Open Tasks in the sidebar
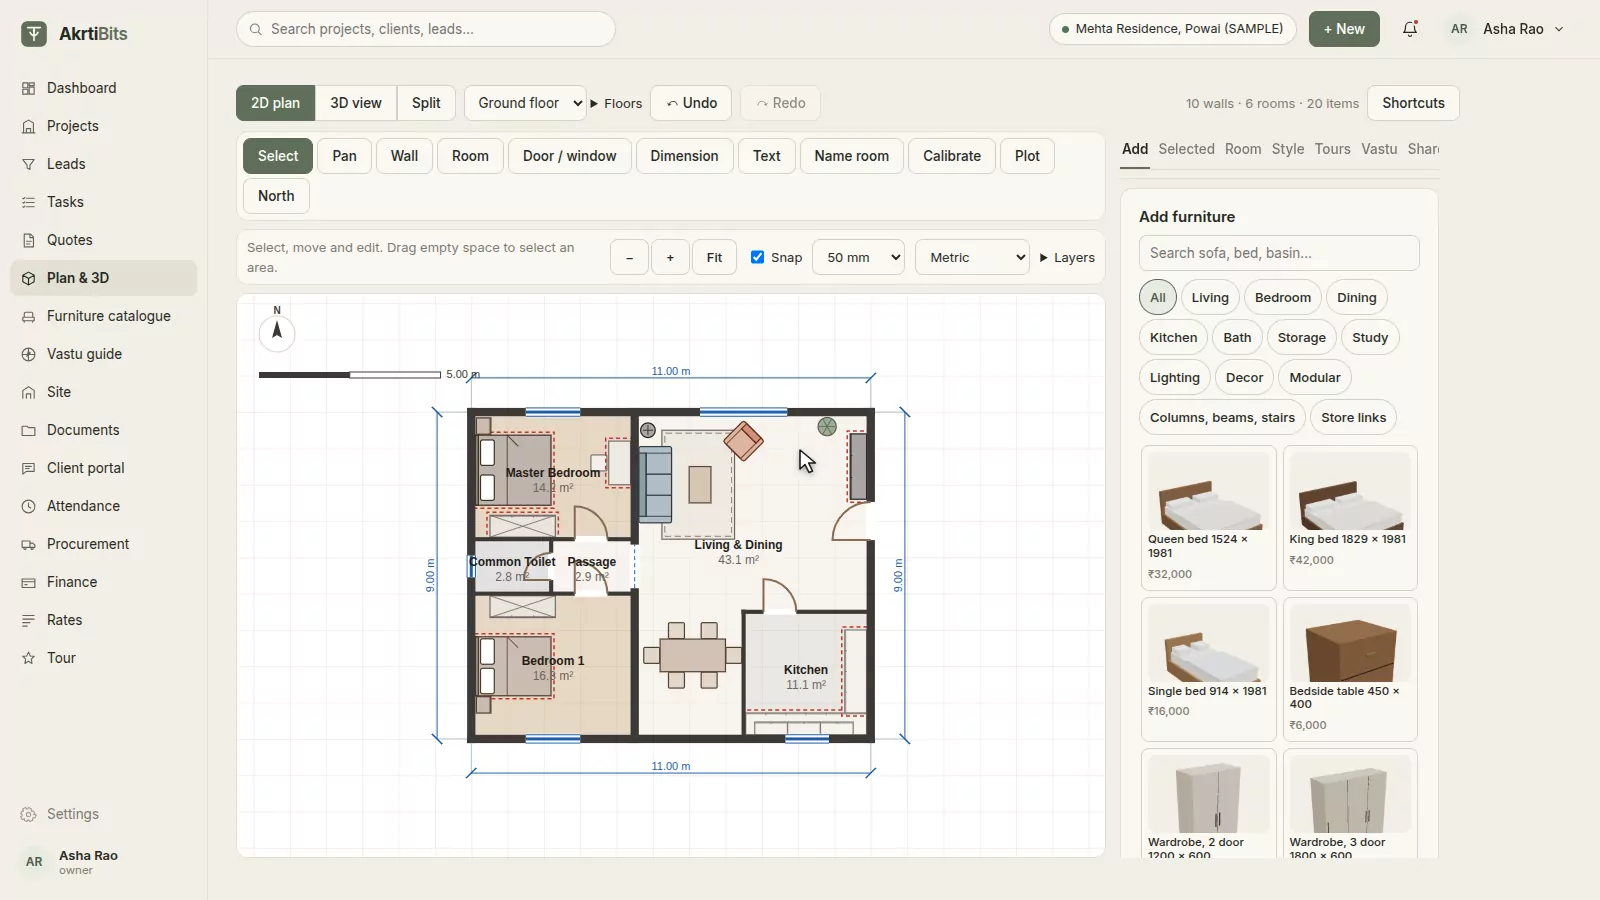Image resolution: width=1600 pixels, height=900 pixels. (x=103, y=202)
